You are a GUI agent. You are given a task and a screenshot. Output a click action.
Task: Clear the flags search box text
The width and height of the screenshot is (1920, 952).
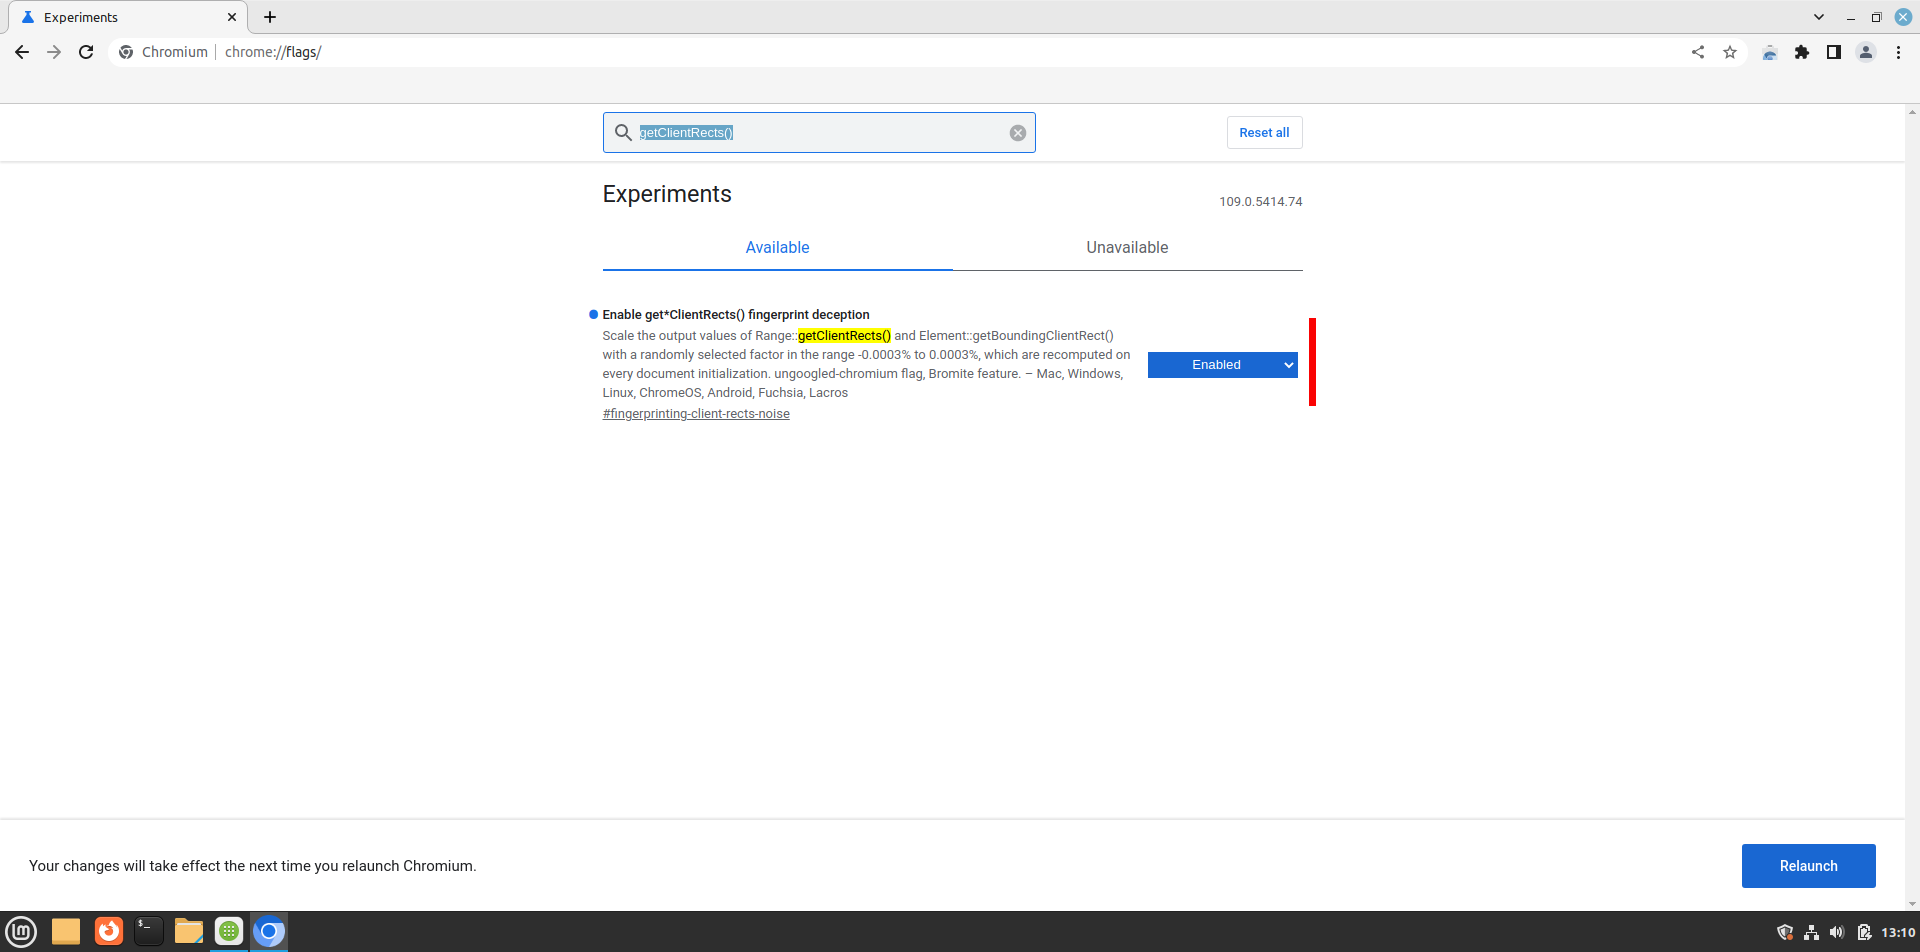pyautogui.click(x=1017, y=133)
